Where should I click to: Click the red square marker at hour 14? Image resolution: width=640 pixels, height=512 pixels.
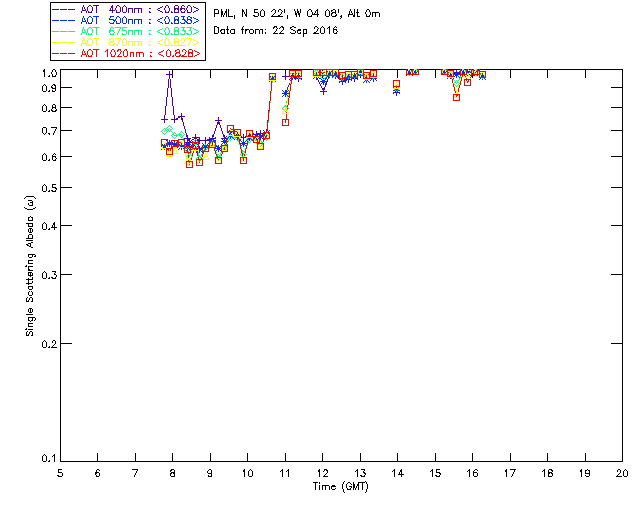click(396, 84)
